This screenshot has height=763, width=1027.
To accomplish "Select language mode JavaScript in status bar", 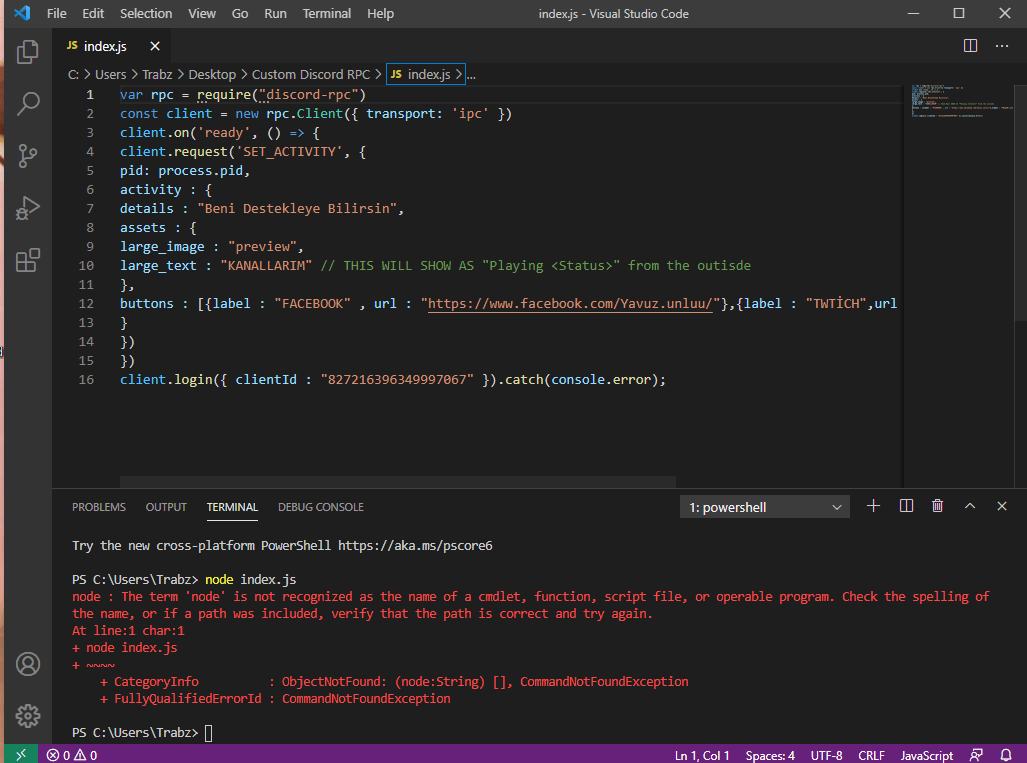I will [x=926, y=755].
